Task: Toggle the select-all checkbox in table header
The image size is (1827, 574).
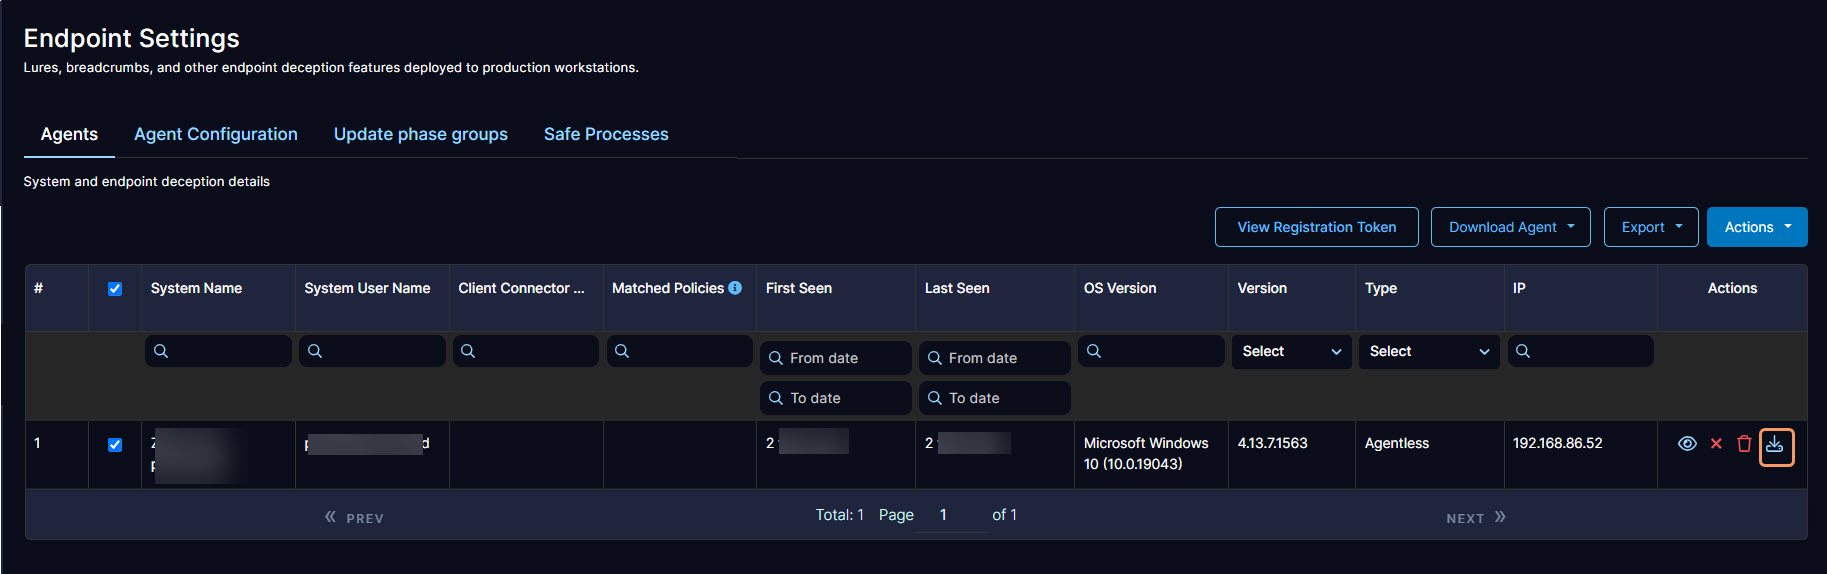Action: point(115,289)
